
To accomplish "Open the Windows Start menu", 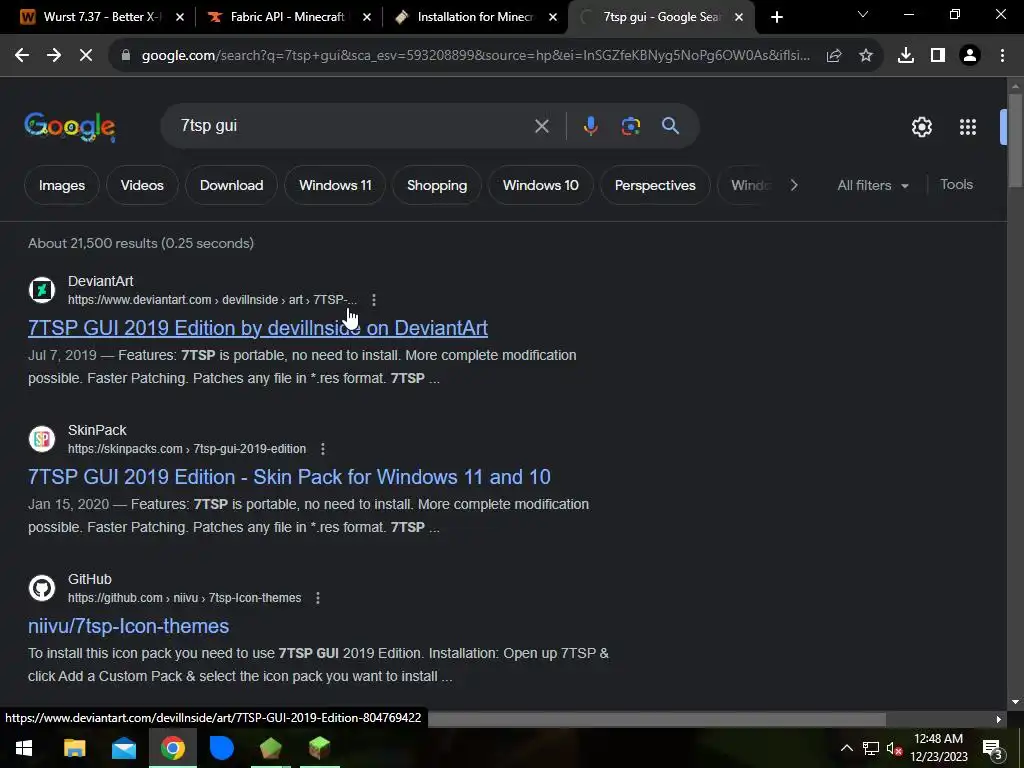I will tap(24, 748).
